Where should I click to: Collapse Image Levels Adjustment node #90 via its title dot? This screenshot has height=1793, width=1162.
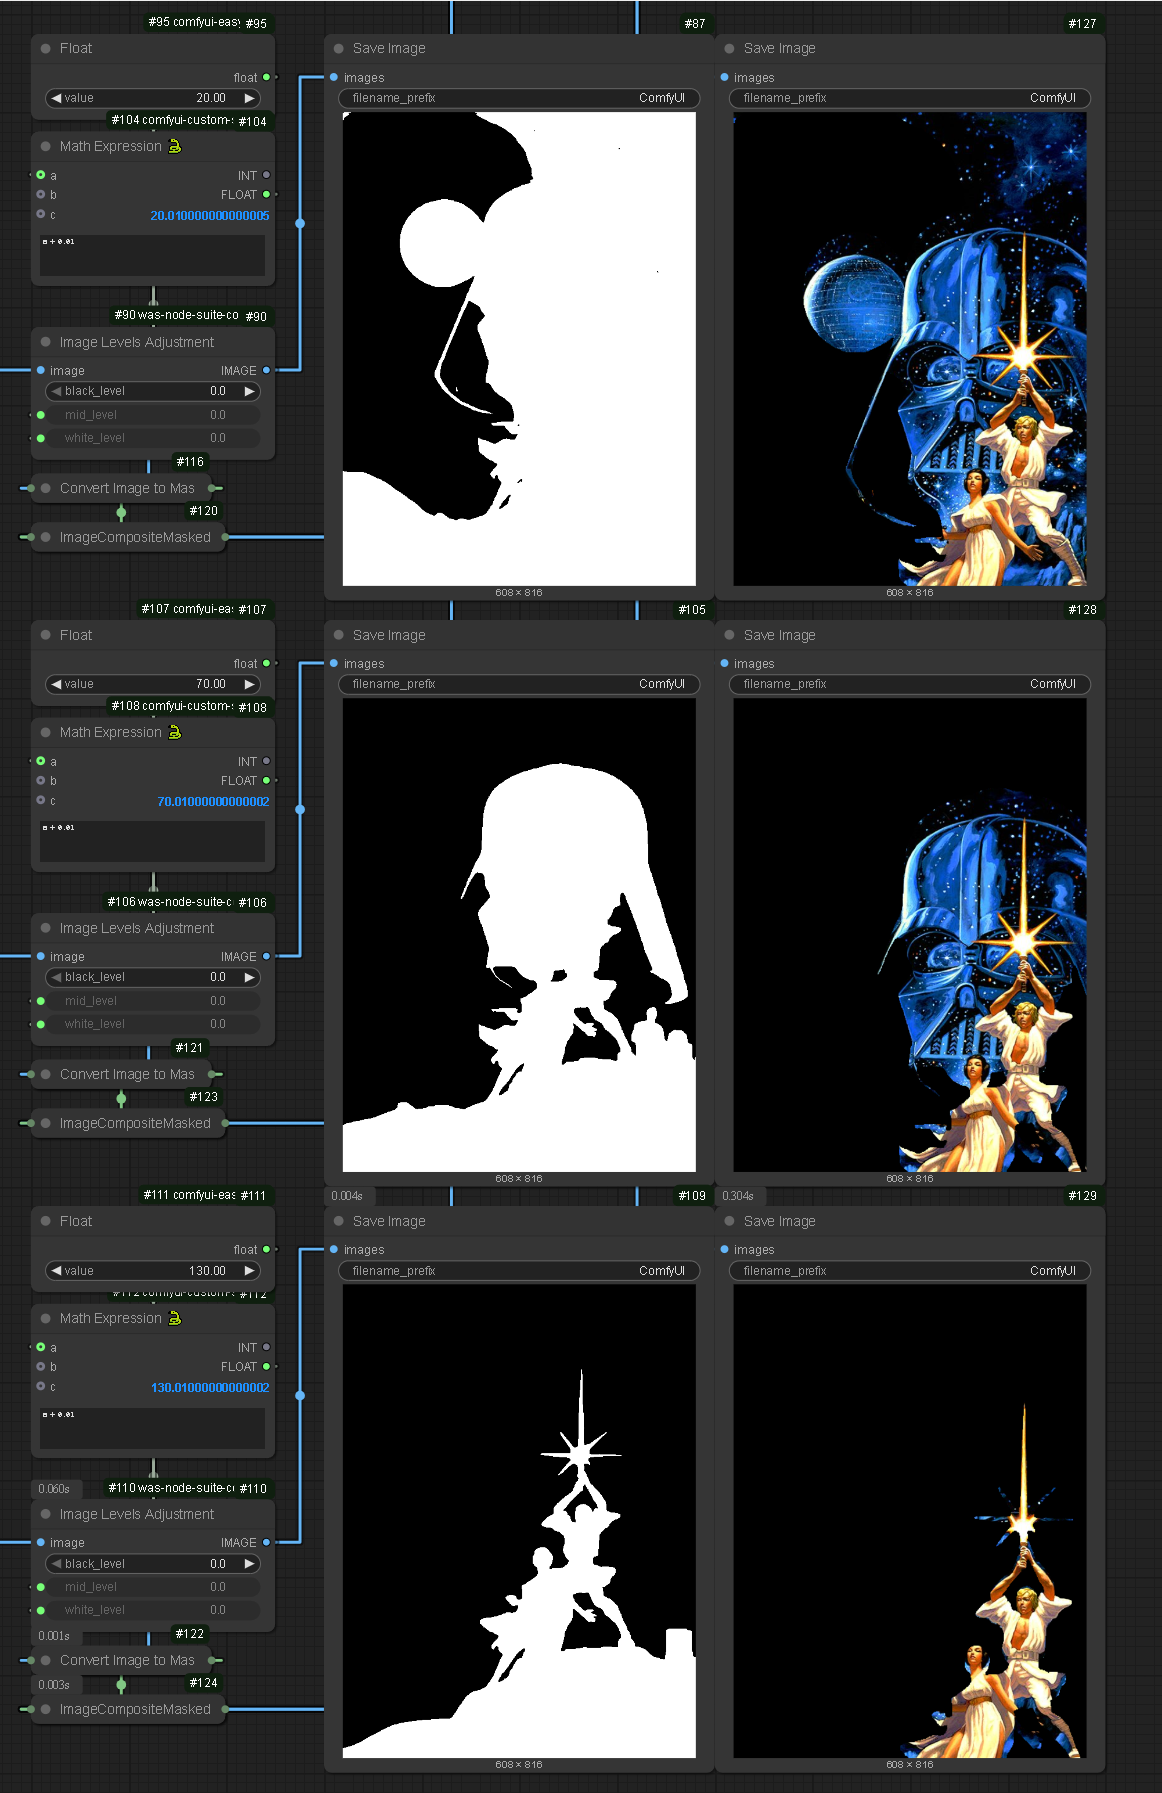click(x=46, y=342)
